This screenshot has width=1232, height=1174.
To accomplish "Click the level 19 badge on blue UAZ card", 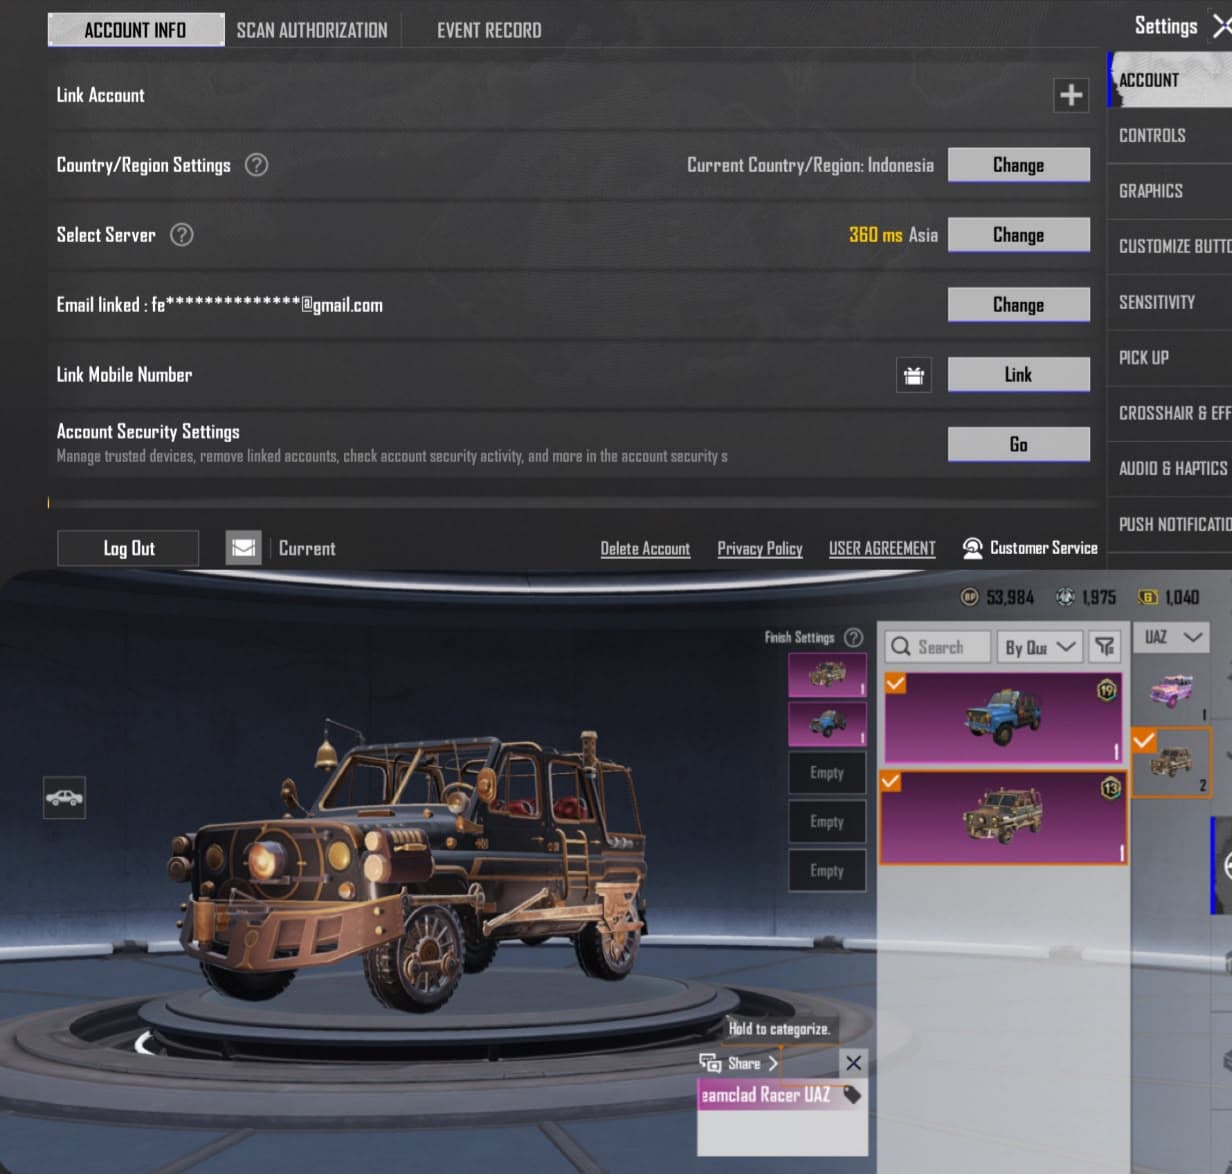I will tap(1106, 690).
